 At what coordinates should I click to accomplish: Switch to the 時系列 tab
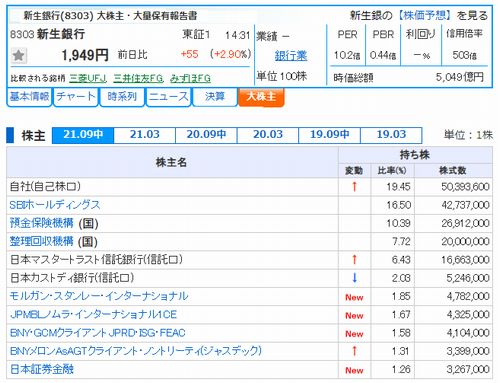click(x=122, y=97)
